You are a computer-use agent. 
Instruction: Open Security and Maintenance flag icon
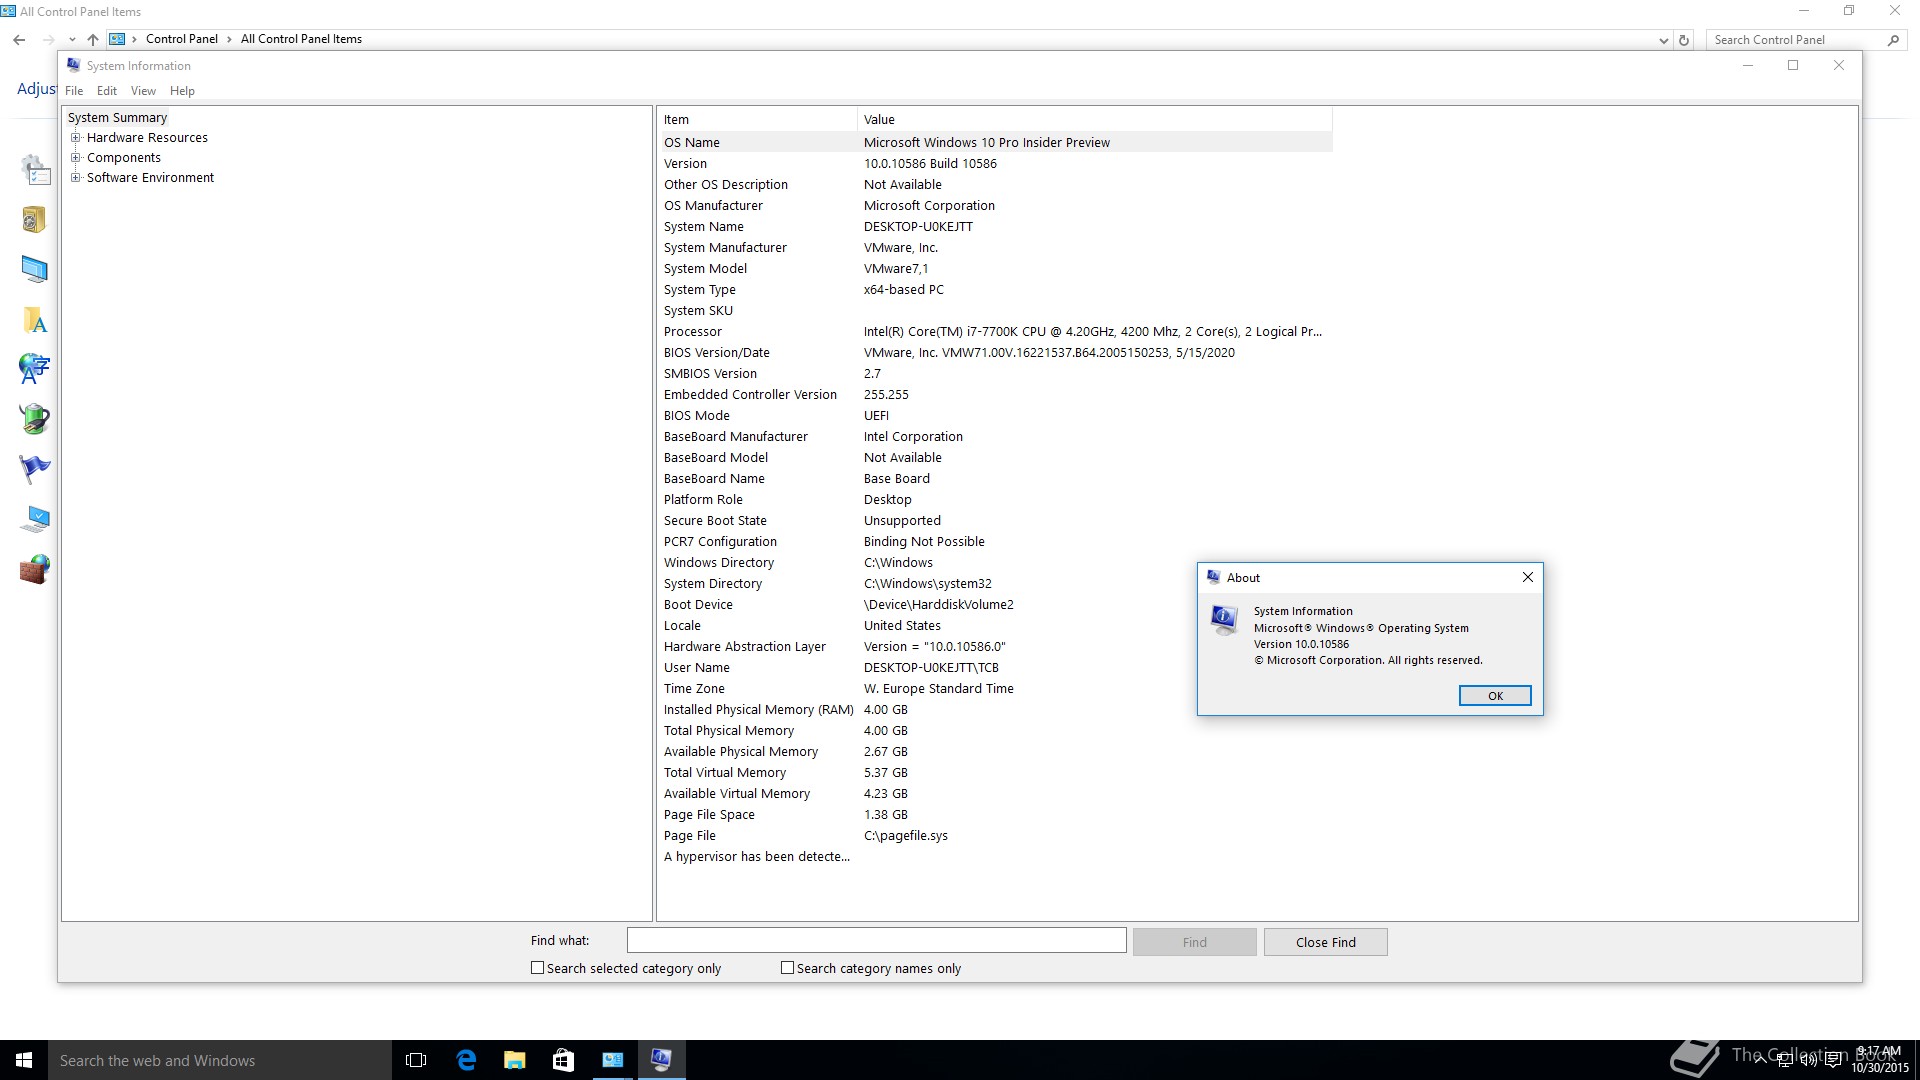click(x=34, y=468)
